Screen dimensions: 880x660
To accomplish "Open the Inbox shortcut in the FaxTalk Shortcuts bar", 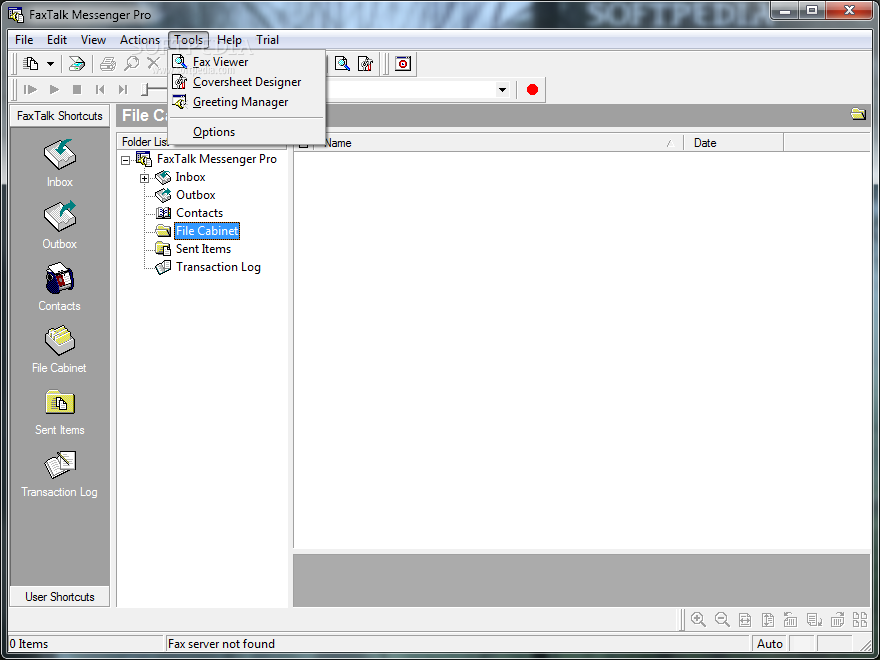I will (59, 163).
